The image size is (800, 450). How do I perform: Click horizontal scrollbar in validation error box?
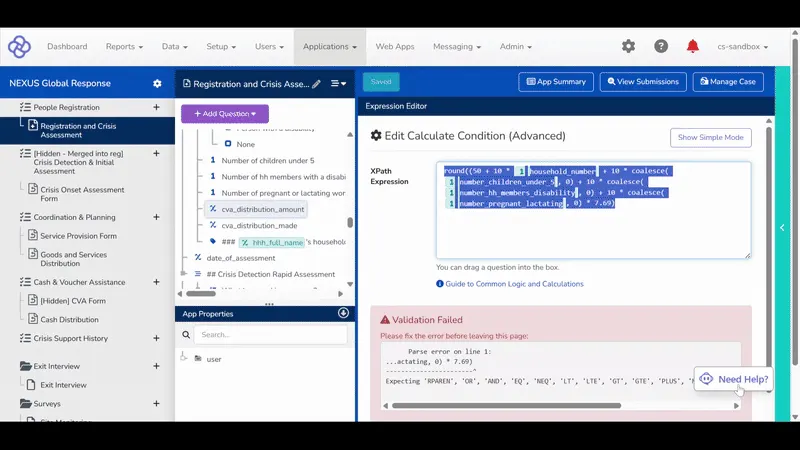[x=506, y=406]
